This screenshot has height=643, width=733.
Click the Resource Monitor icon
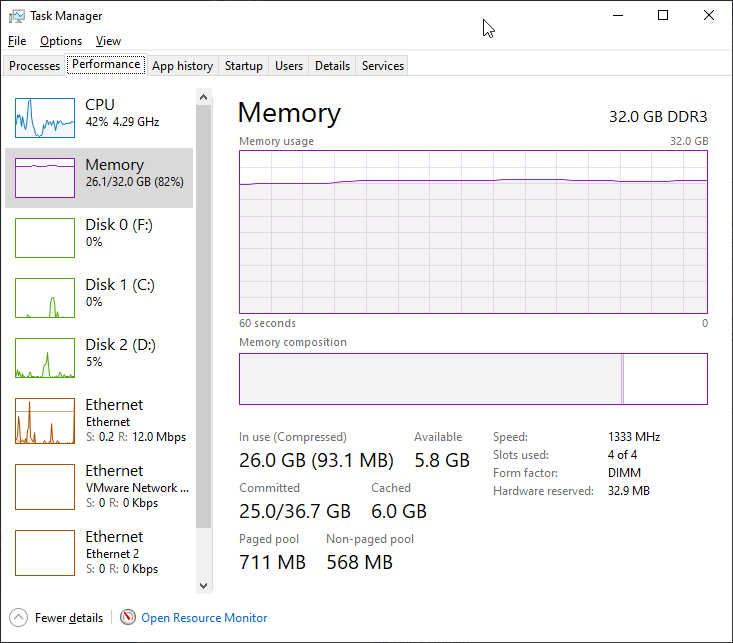pyautogui.click(x=128, y=618)
